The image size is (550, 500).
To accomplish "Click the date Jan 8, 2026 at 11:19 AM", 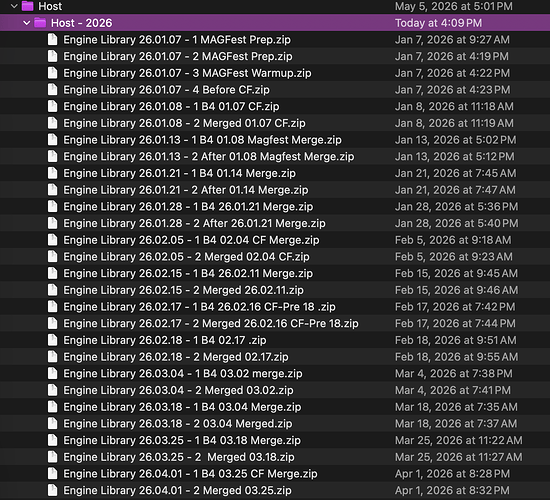I will [x=454, y=123].
